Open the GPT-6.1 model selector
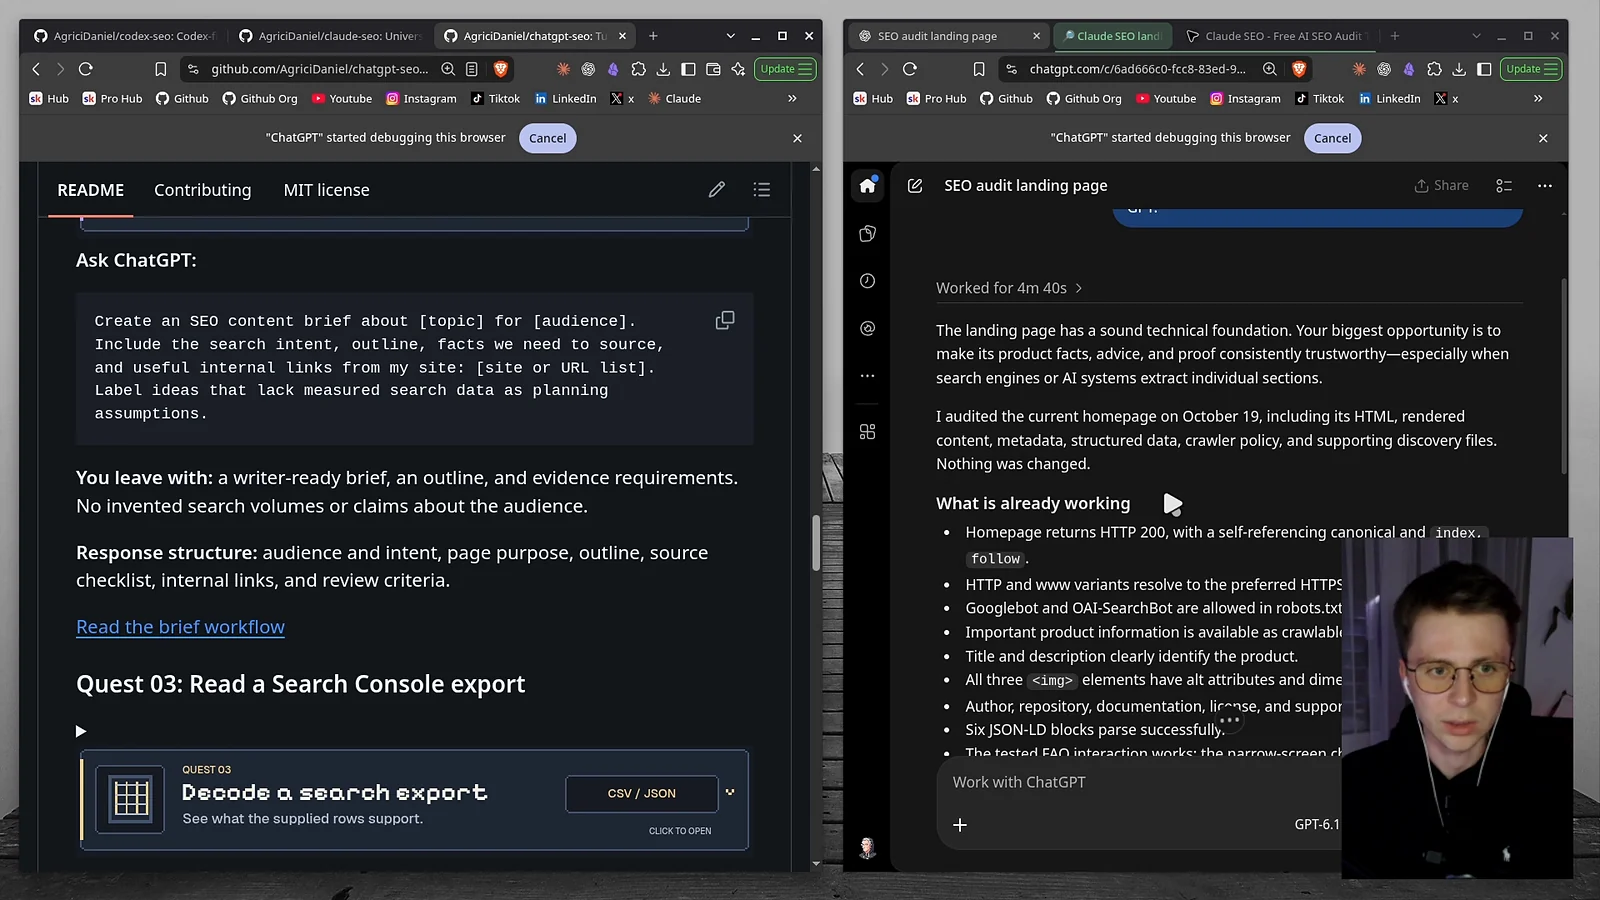The image size is (1600, 900). [1316, 825]
